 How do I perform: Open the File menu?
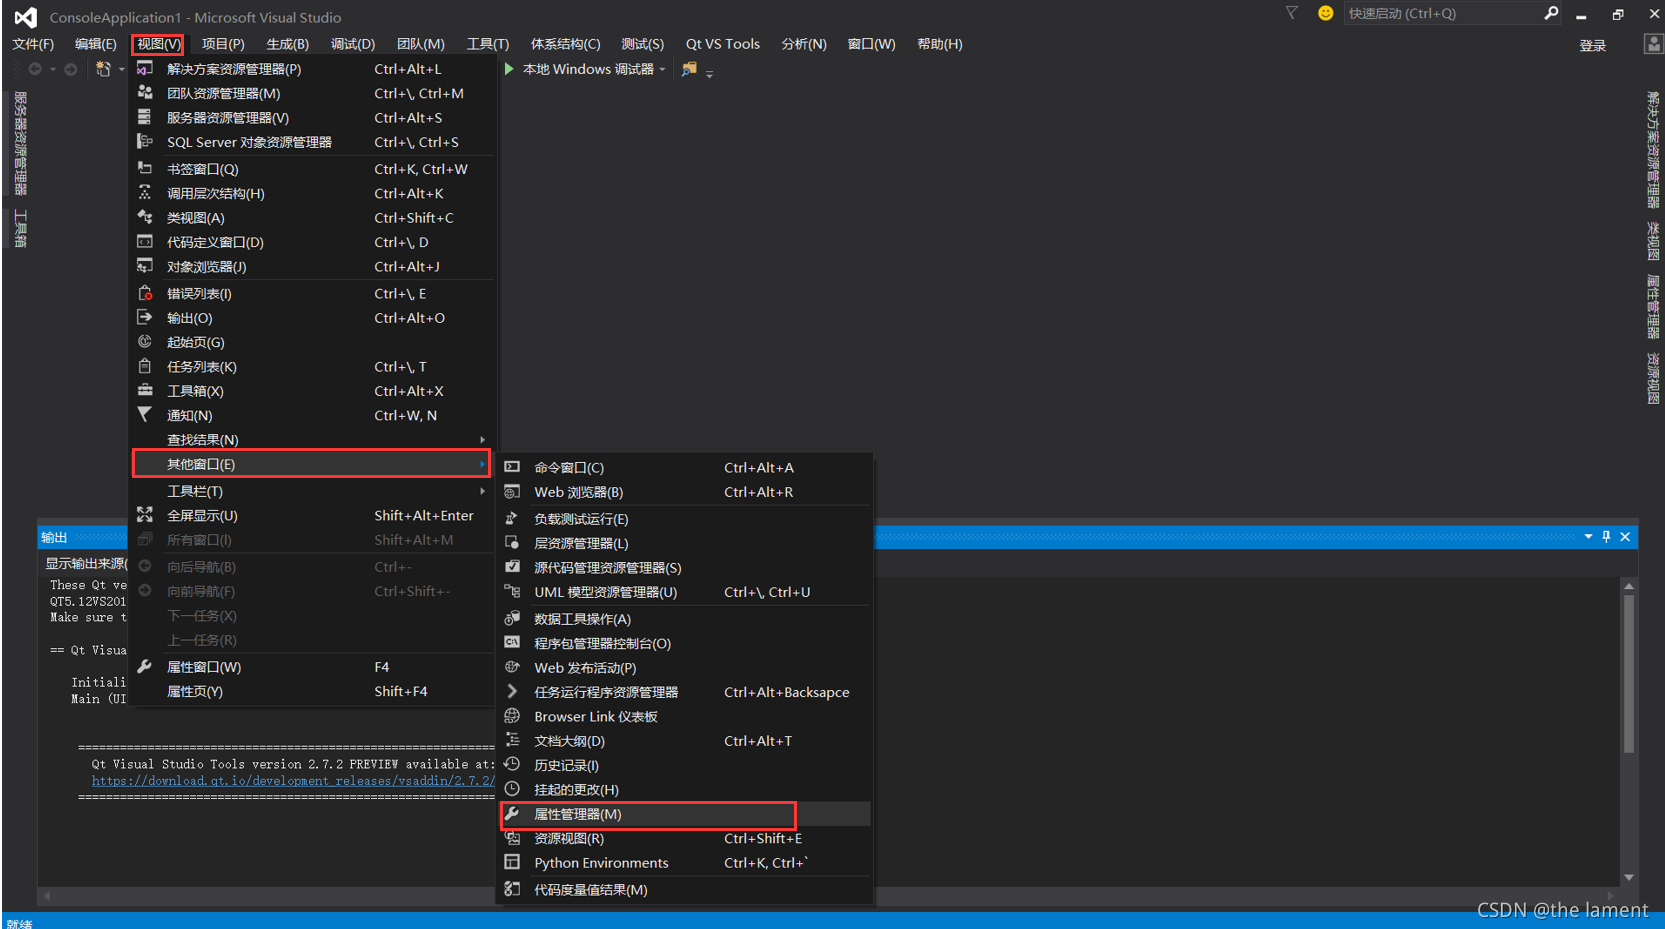coord(33,44)
